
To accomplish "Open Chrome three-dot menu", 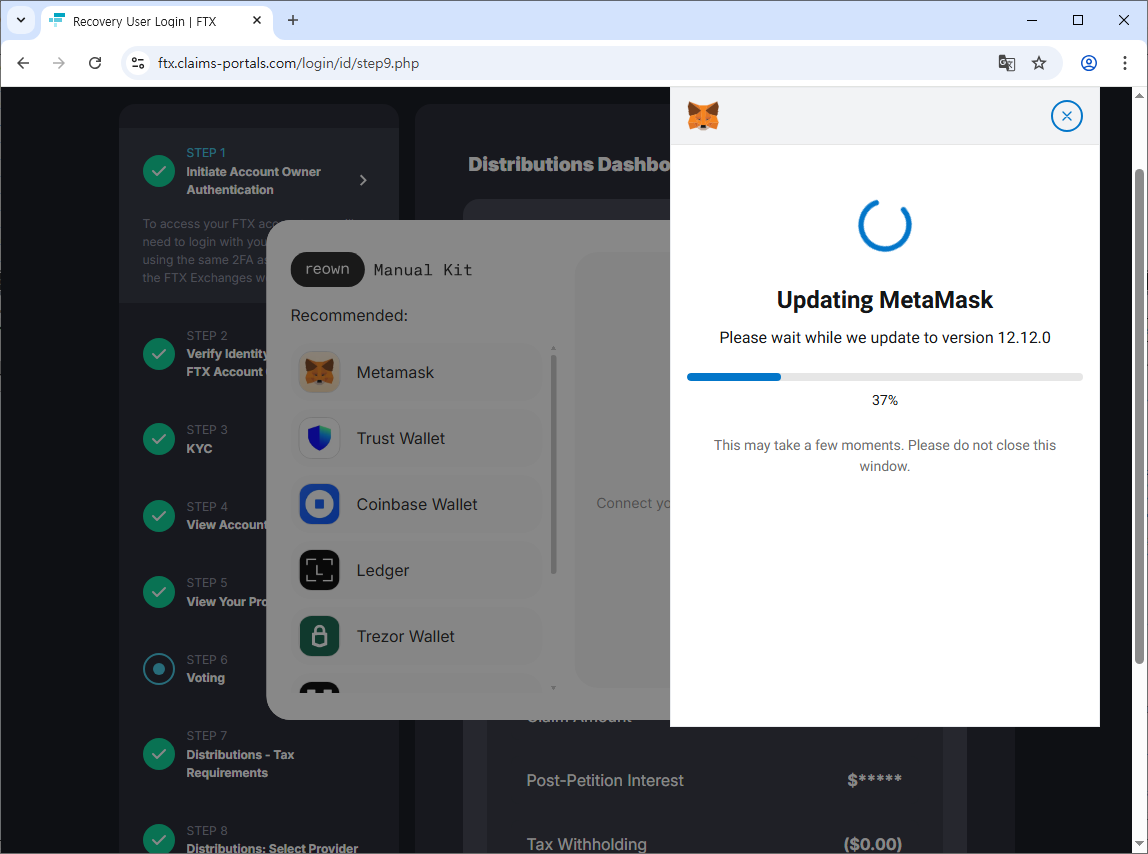I will (1125, 63).
